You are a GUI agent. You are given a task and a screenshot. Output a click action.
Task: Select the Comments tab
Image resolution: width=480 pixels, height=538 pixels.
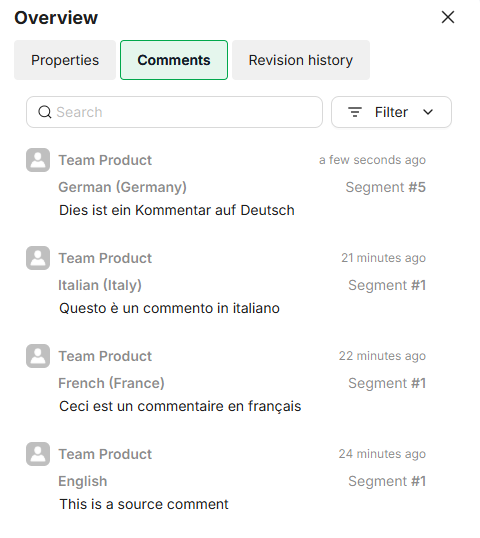pyautogui.click(x=174, y=60)
